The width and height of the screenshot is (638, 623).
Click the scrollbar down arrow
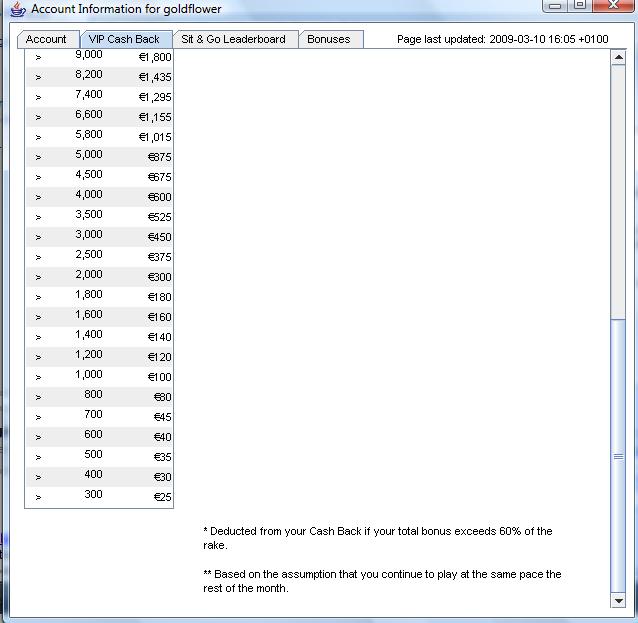coord(618,600)
